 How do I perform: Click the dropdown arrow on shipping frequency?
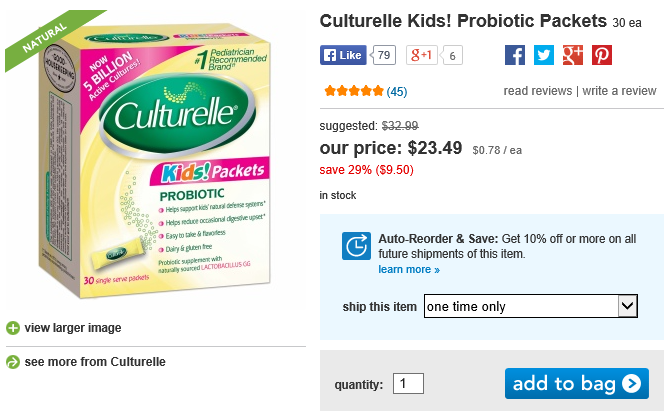628,306
